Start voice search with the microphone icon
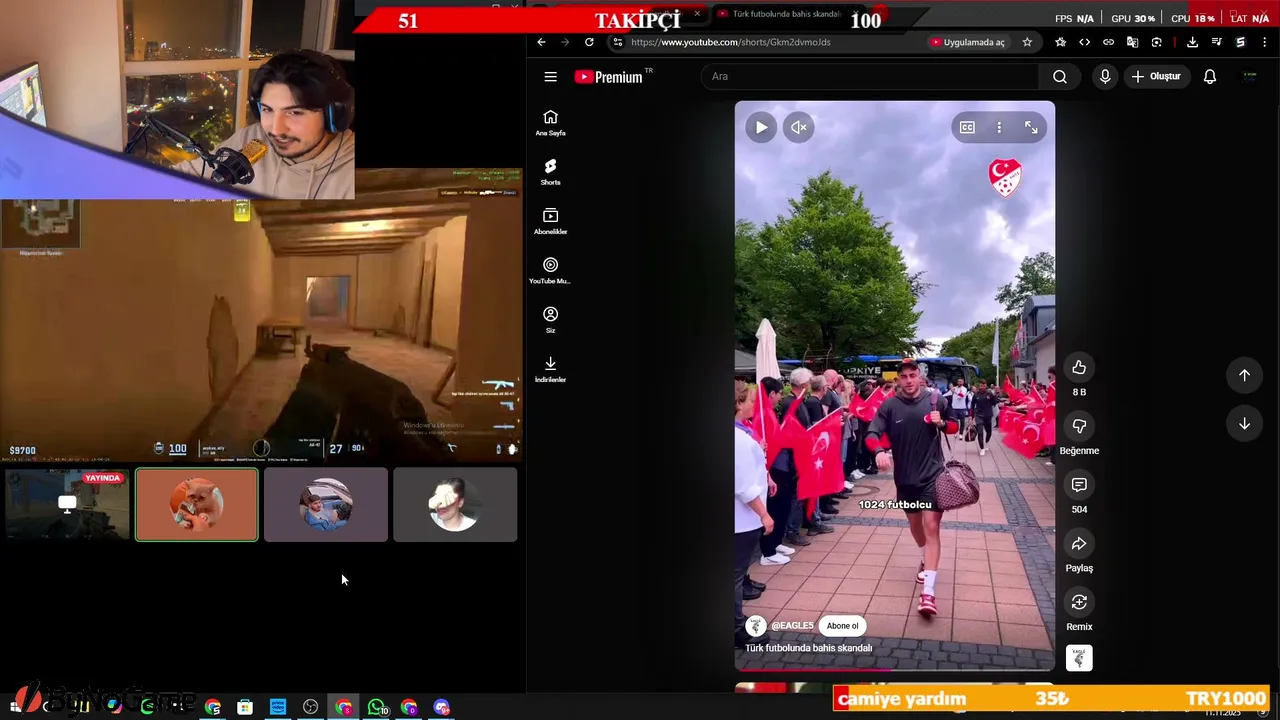 [x=1105, y=77]
